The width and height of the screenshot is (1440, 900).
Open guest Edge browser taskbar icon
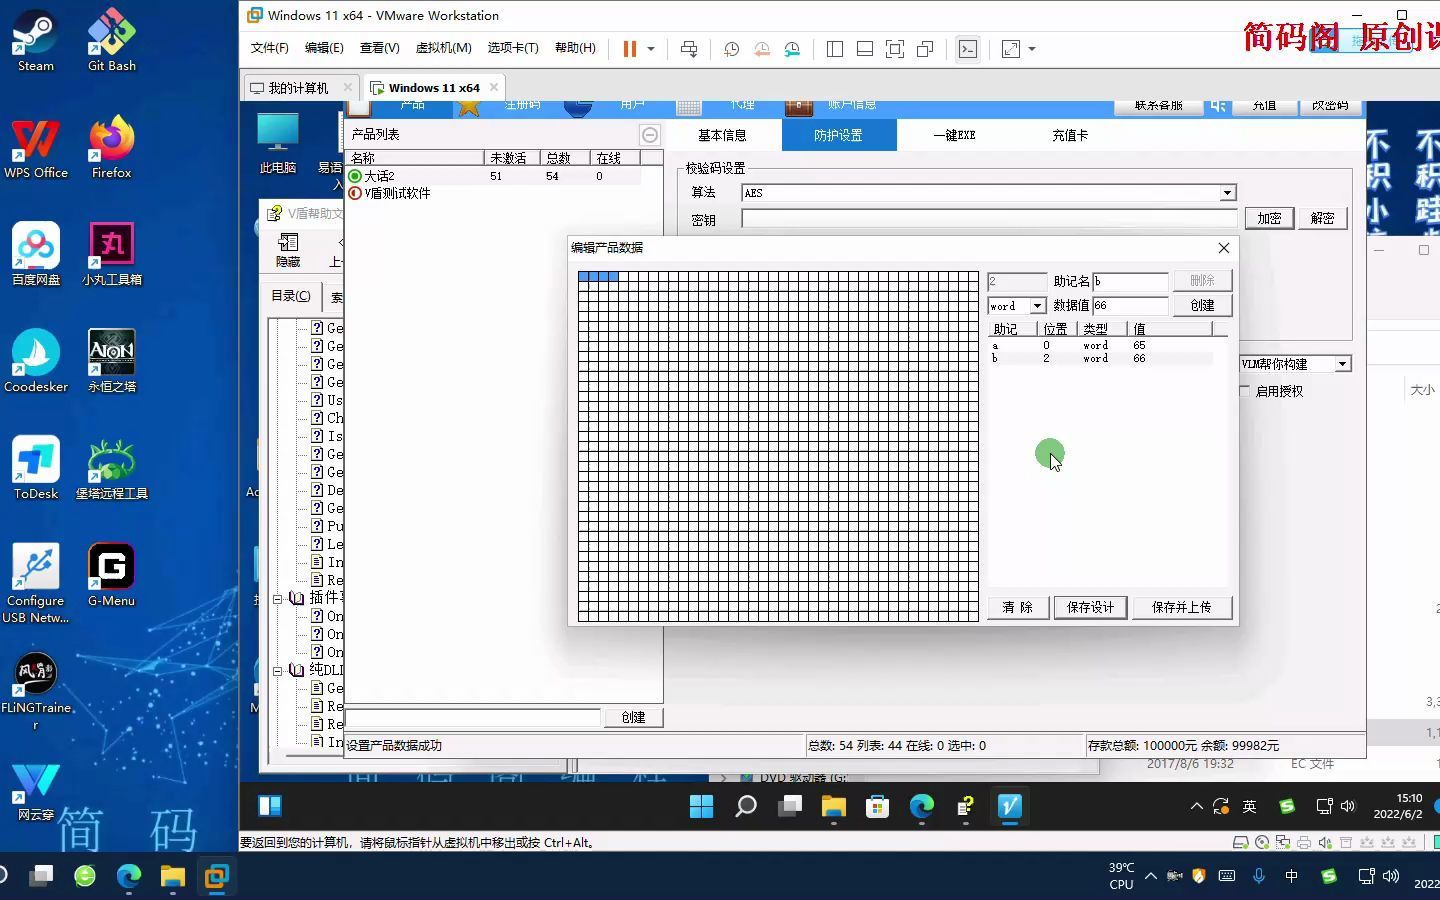click(x=922, y=806)
